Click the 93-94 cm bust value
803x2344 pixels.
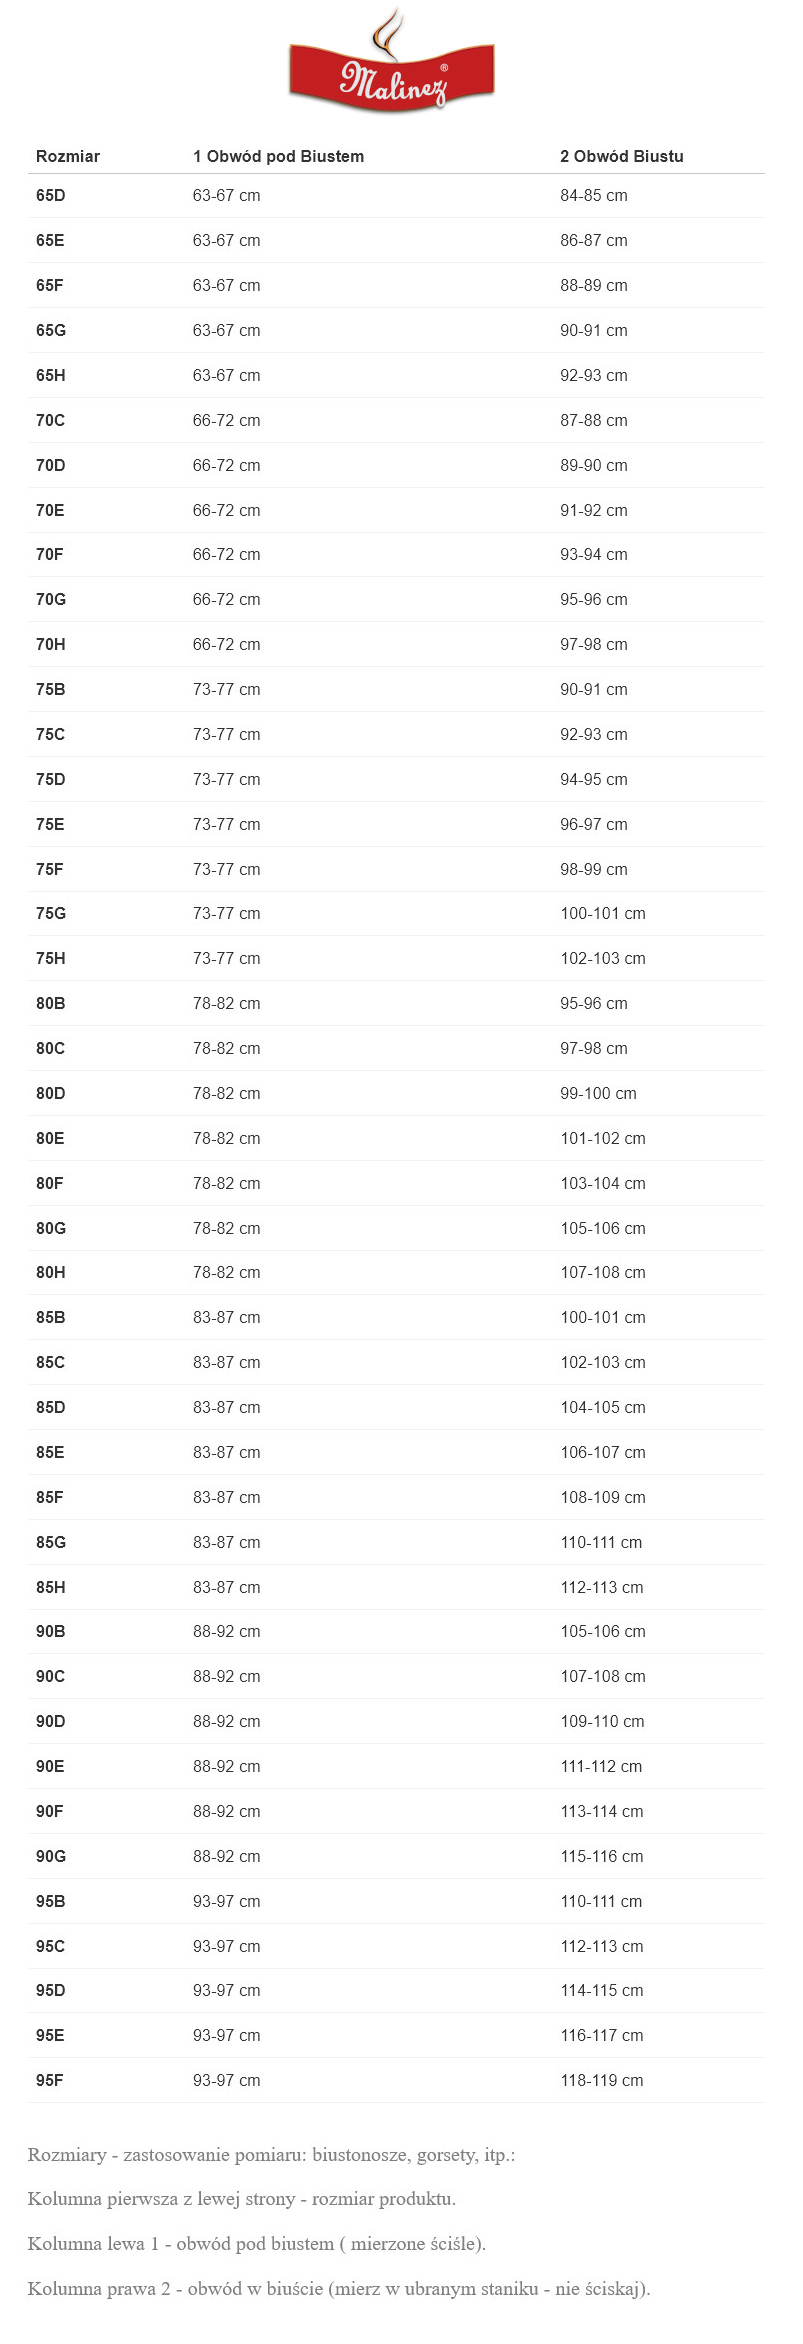(593, 554)
